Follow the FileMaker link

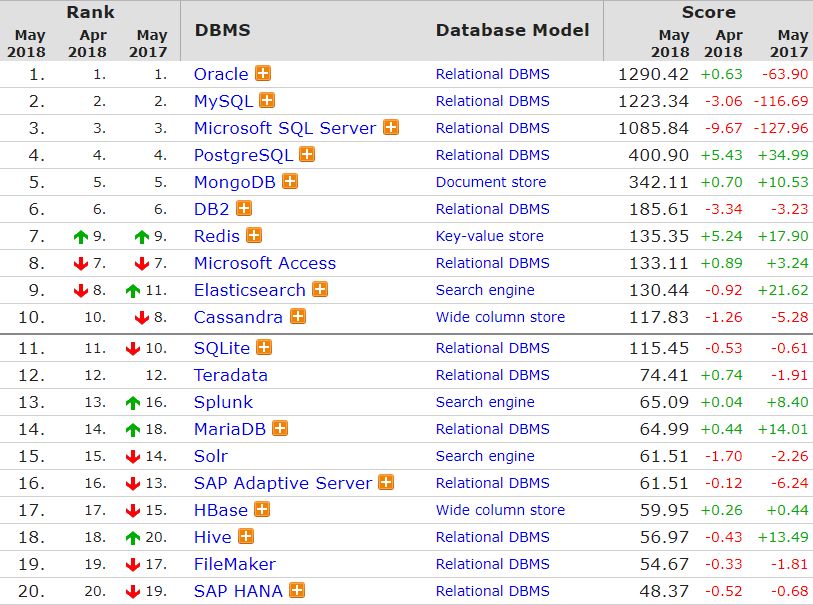tap(234, 564)
